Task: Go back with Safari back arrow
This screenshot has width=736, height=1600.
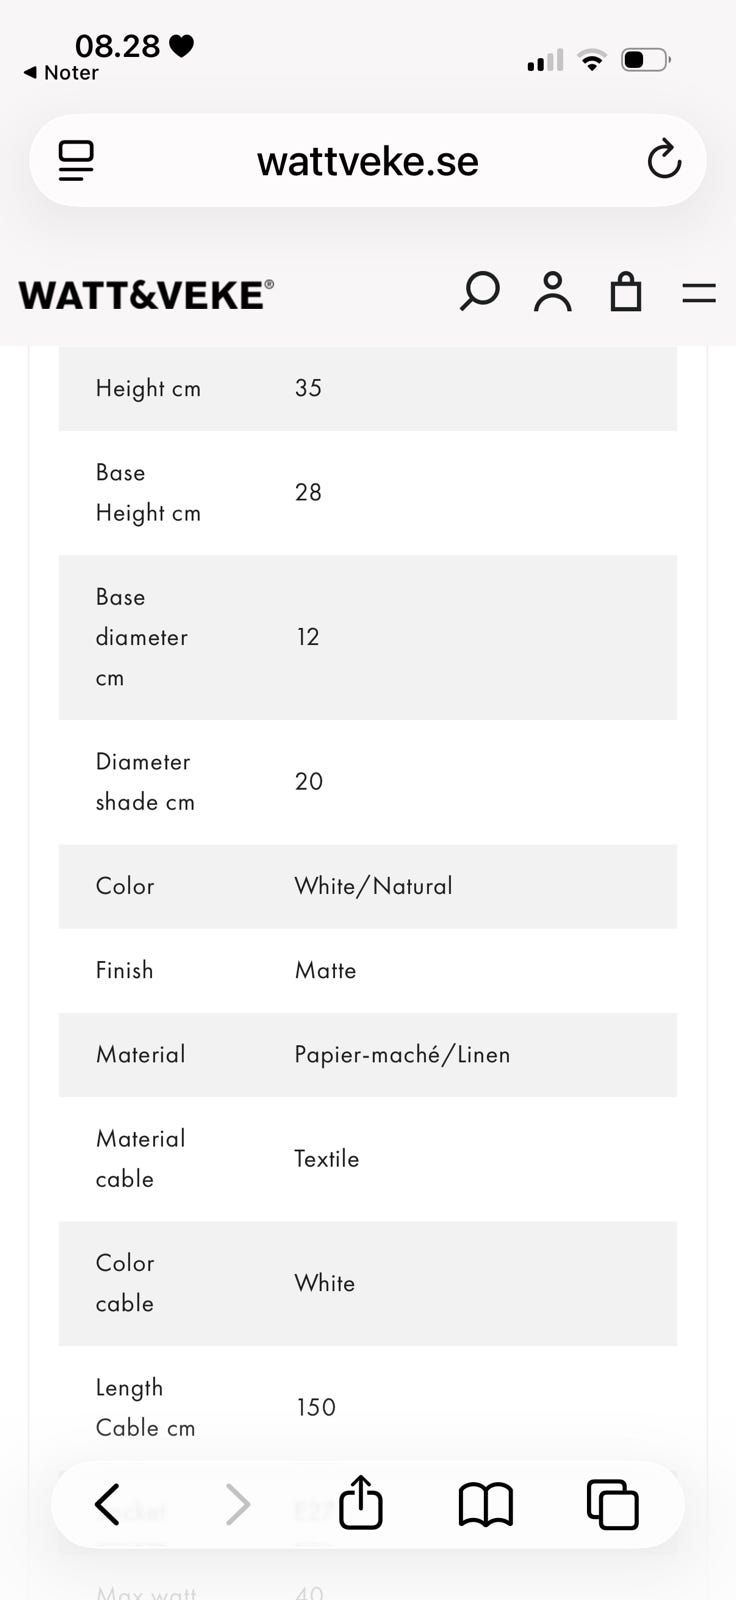Action: pyautogui.click(x=108, y=1504)
